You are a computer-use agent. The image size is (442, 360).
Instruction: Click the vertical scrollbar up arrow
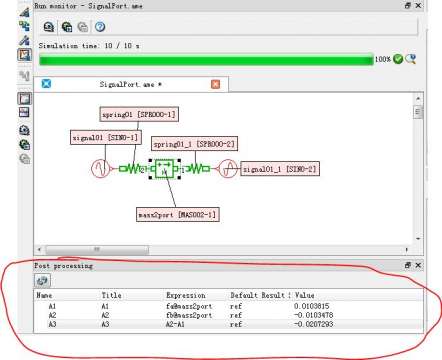coord(418,99)
